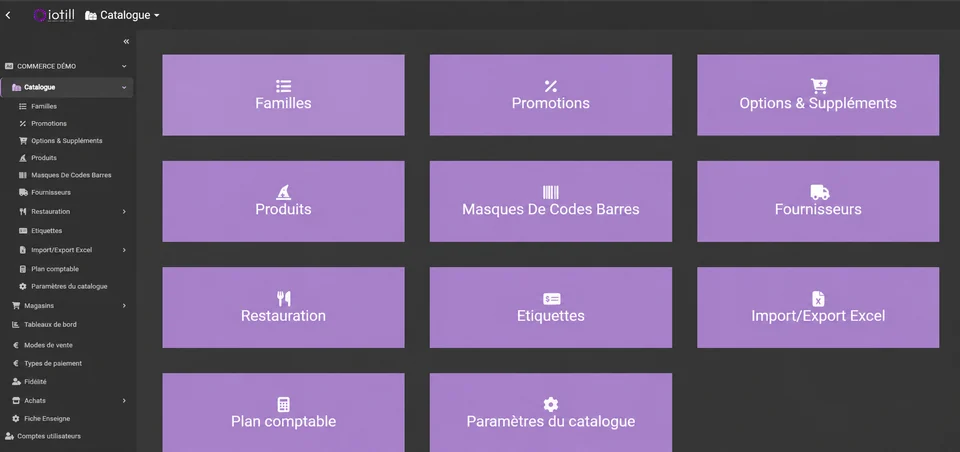960x452 pixels.
Task: Open Comptes utilisateurs label in the sidebar
Action: tap(49, 436)
